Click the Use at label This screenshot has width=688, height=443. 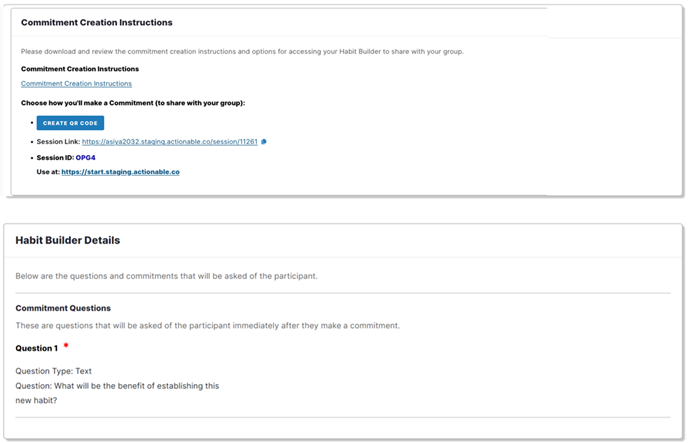pyautogui.click(x=48, y=172)
